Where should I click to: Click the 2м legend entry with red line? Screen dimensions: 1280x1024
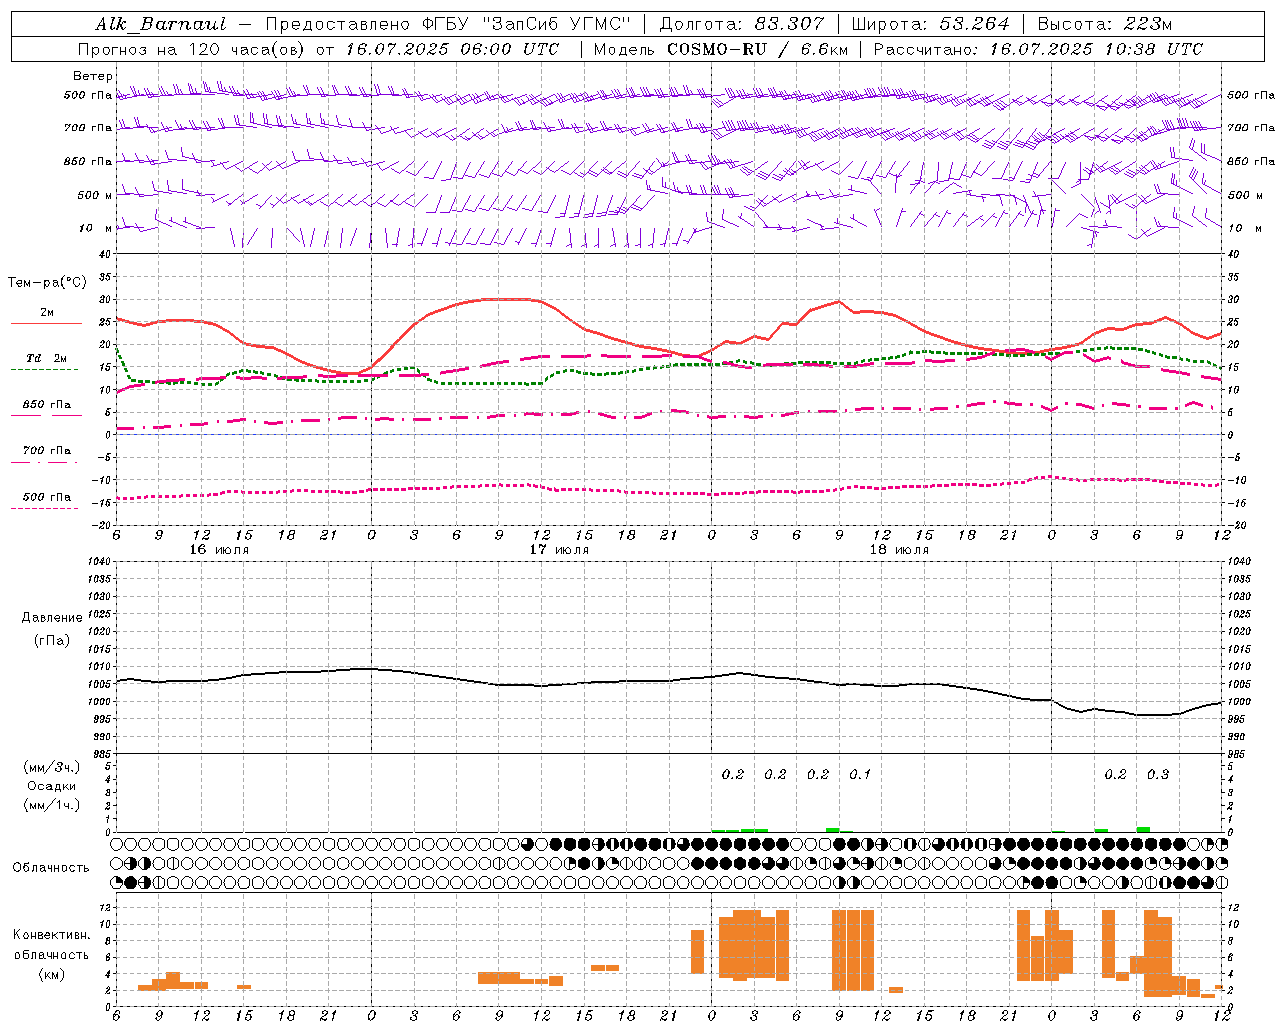tap(47, 313)
